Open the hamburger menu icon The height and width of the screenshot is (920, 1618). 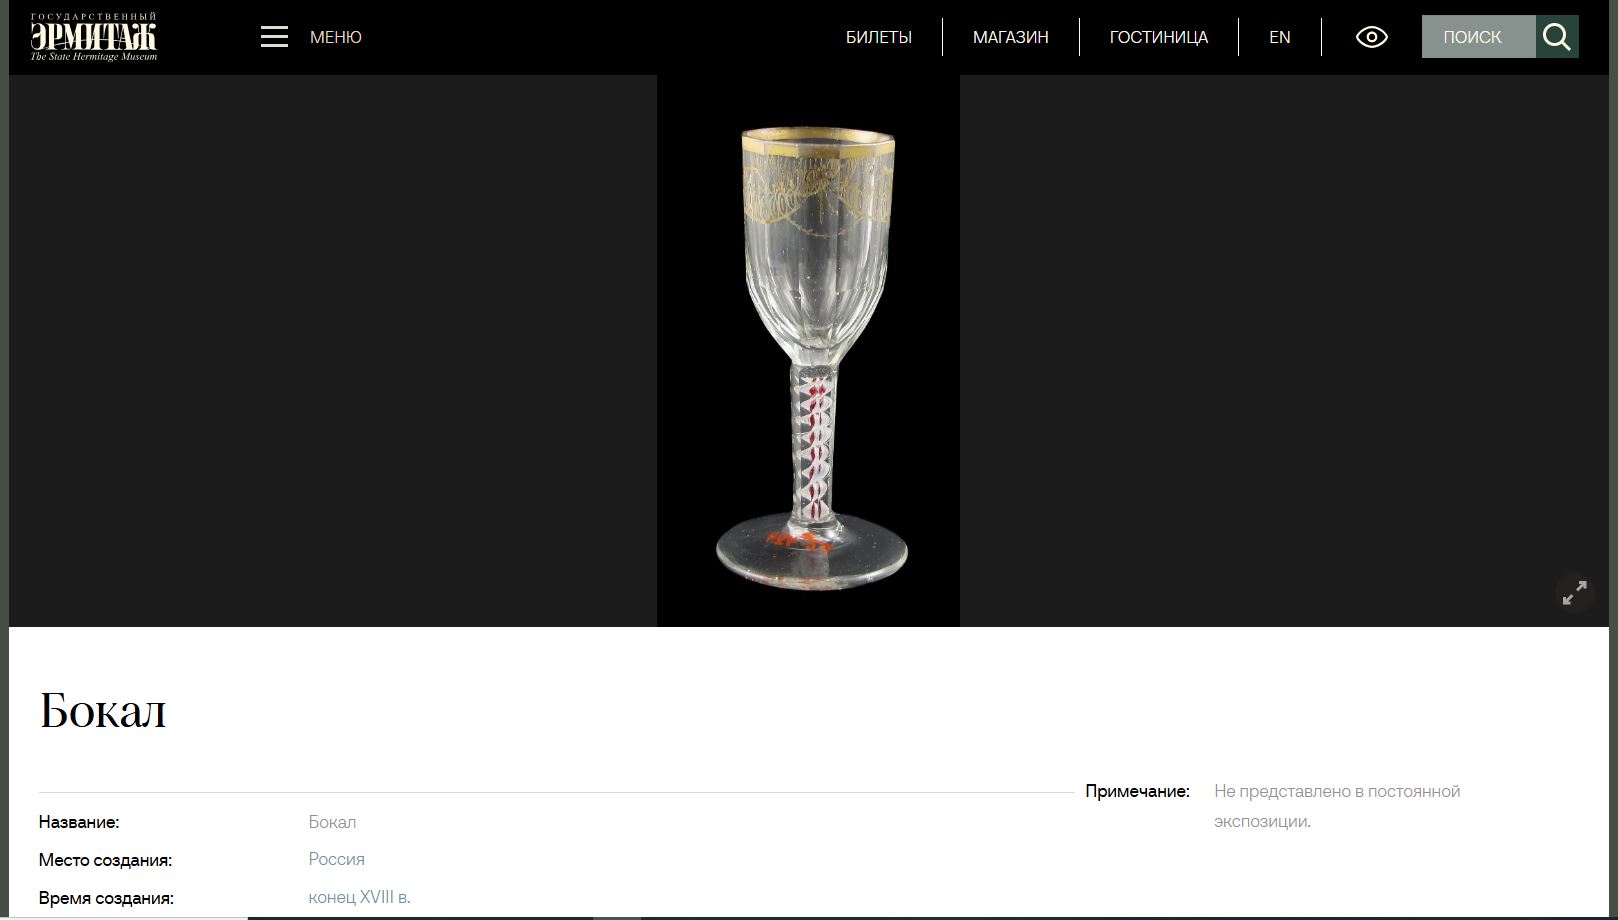(x=274, y=37)
